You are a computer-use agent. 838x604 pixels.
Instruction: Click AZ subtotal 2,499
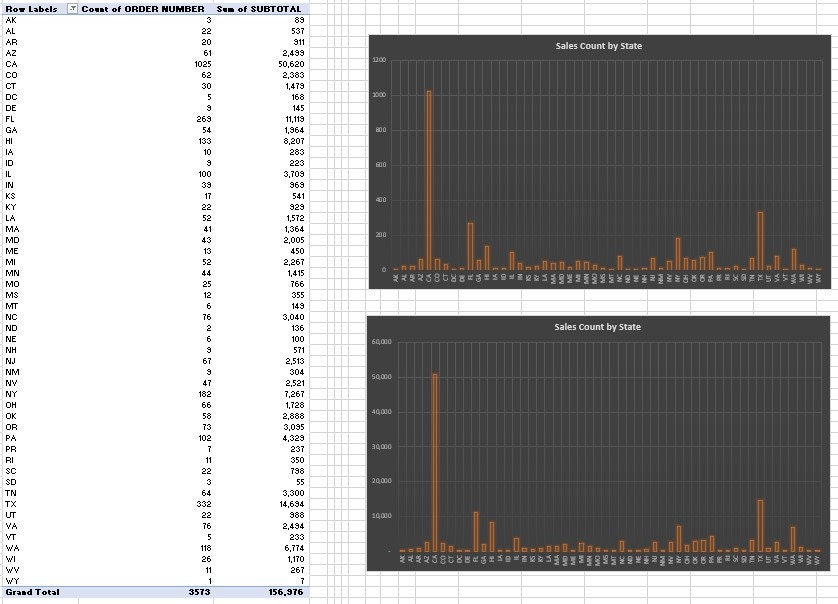tap(294, 53)
